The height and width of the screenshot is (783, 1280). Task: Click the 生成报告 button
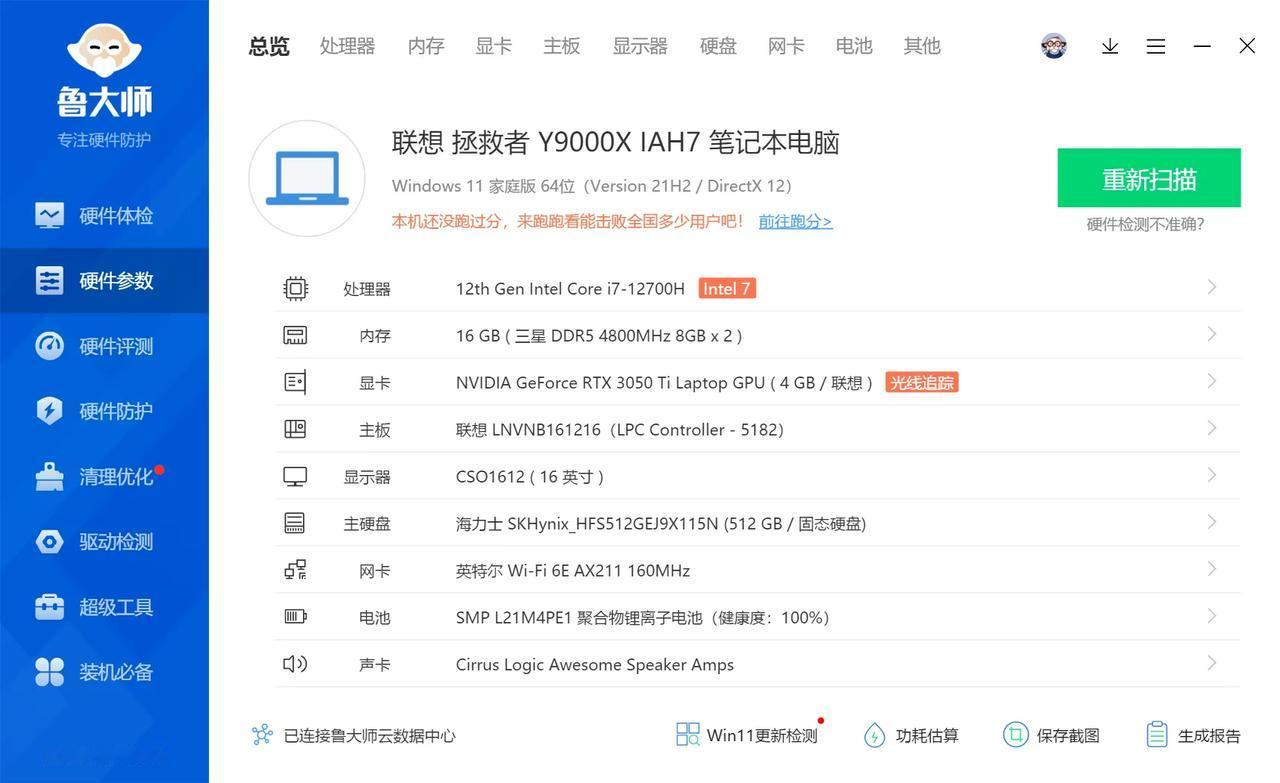click(x=1193, y=735)
